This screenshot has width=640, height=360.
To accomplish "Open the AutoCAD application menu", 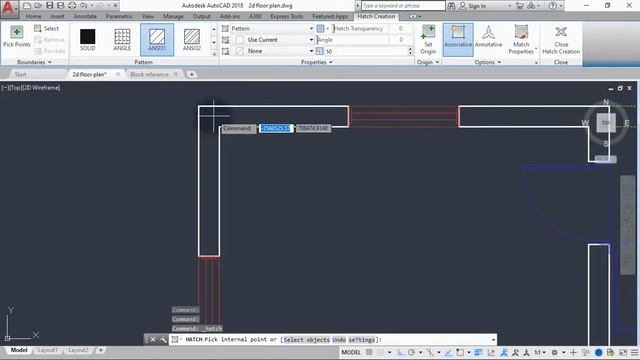I will point(8,9).
